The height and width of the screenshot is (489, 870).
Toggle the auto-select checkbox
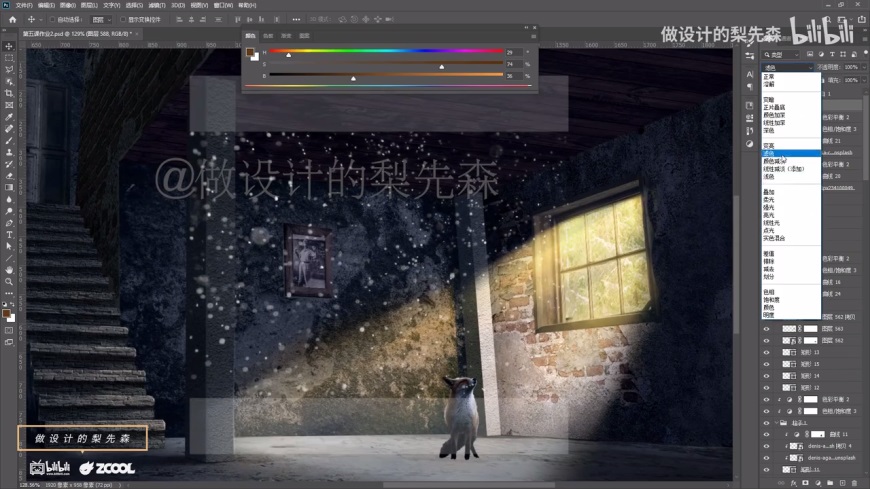point(52,19)
